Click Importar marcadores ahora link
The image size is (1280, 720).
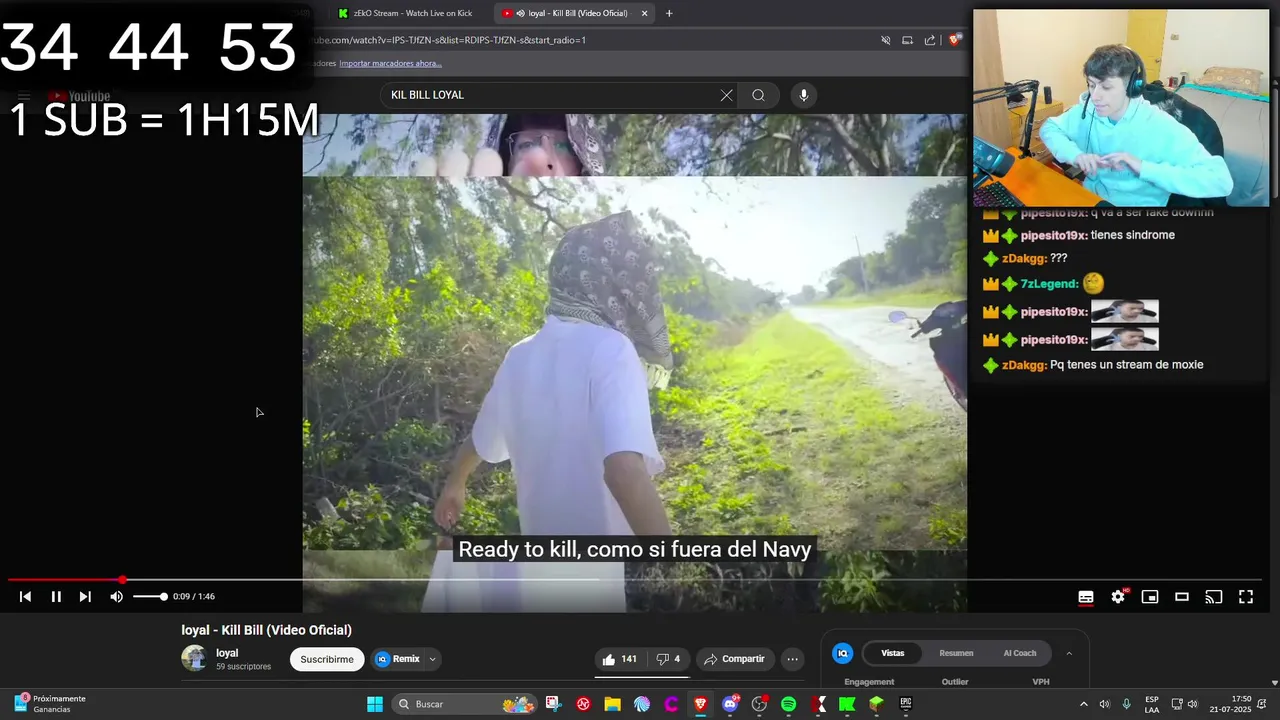point(390,63)
